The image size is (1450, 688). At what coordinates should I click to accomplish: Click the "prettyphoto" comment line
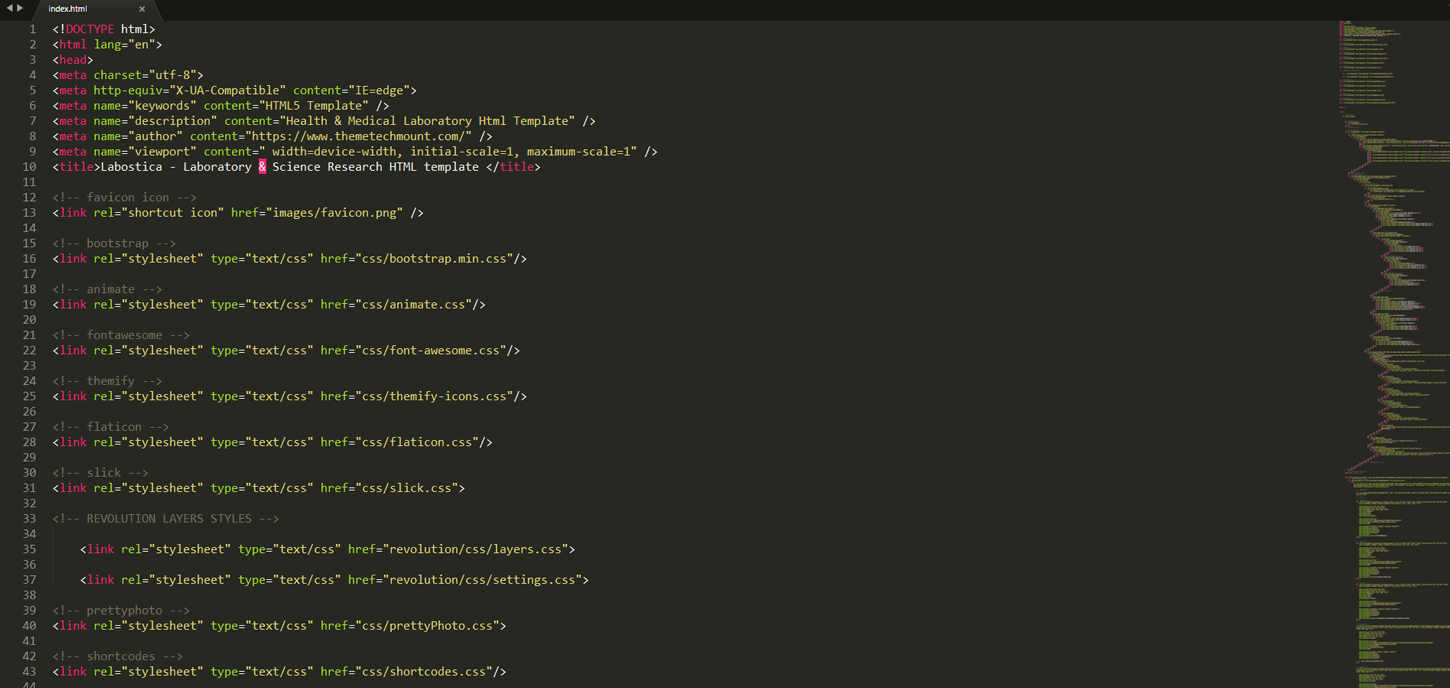pos(121,610)
